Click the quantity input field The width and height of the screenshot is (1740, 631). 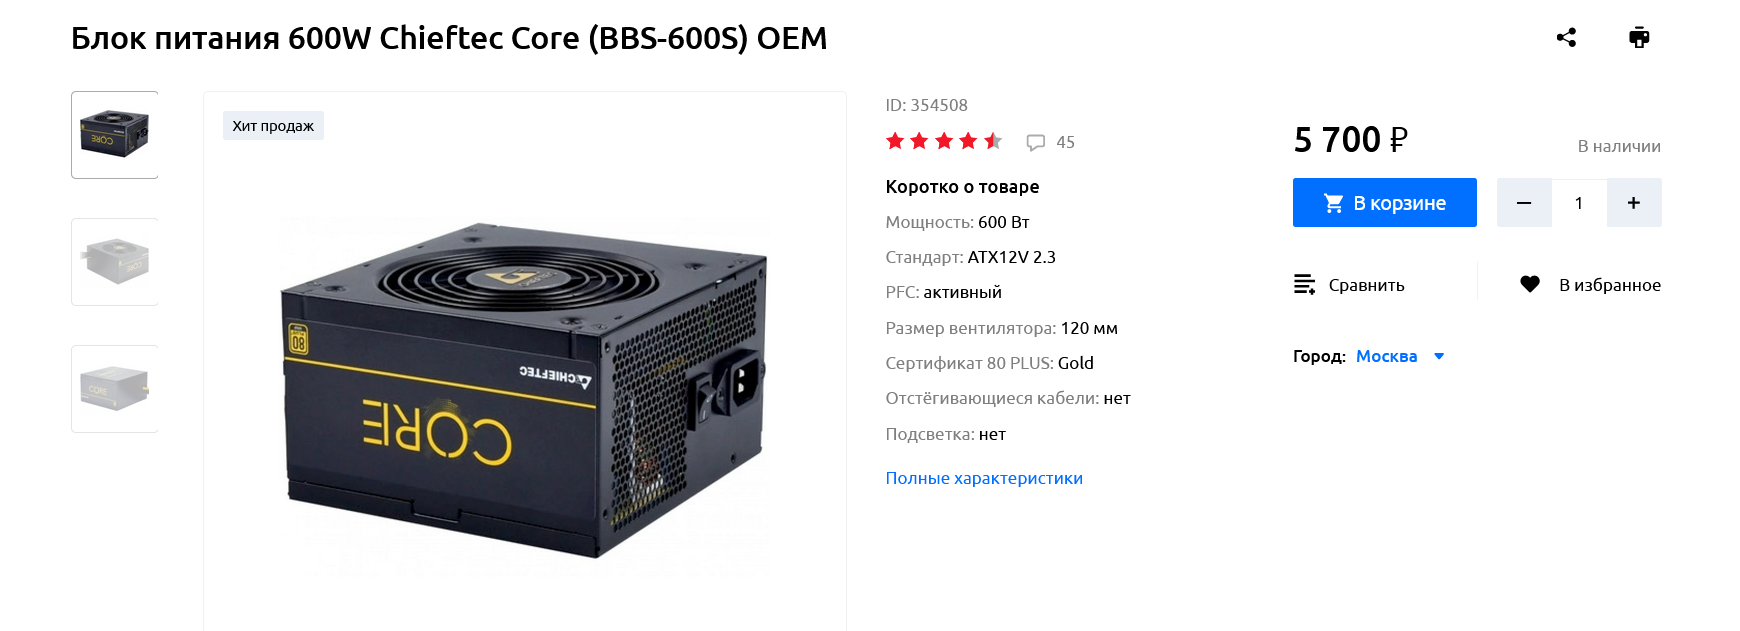click(x=1579, y=203)
